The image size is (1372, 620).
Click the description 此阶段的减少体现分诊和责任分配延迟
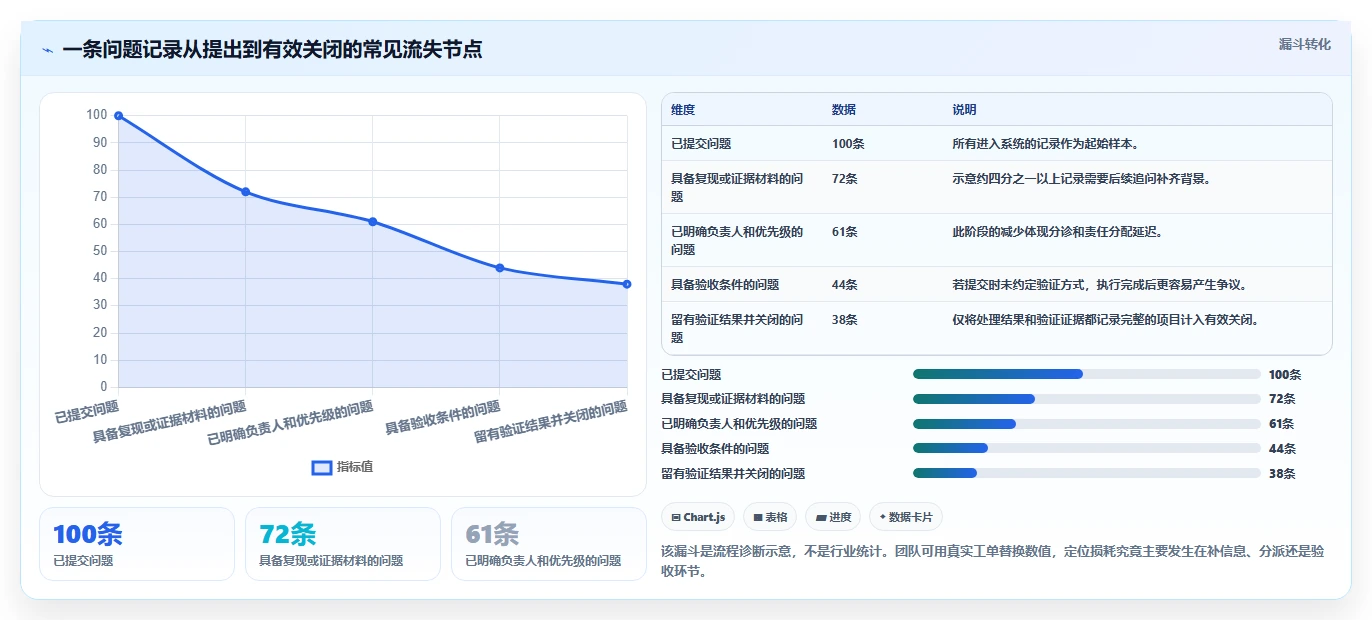pyautogui.click(x=1057, y=232)
